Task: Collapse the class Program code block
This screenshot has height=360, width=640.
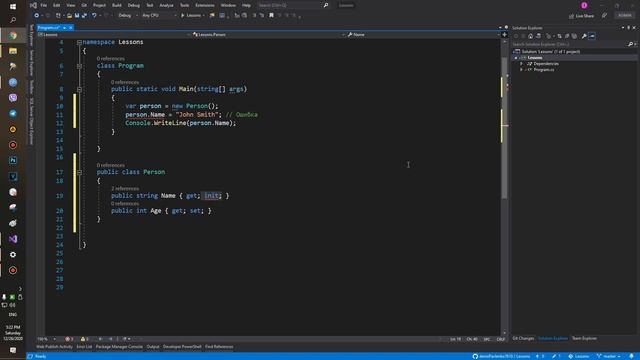Action: 80,66
